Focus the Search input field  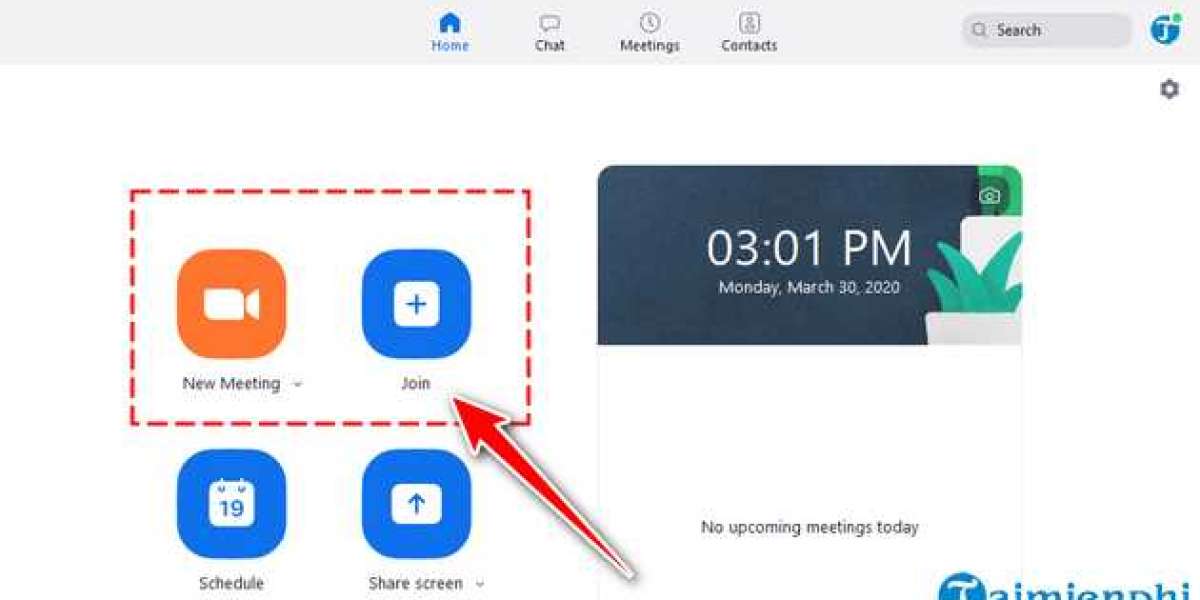tap(1047, 30)
